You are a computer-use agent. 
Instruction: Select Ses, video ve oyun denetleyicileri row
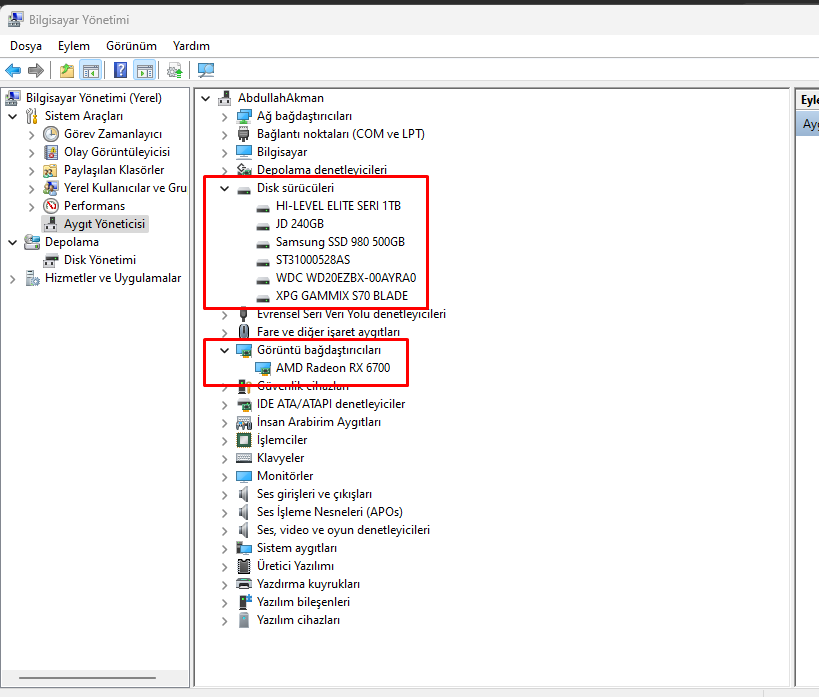tap(343, 530)
